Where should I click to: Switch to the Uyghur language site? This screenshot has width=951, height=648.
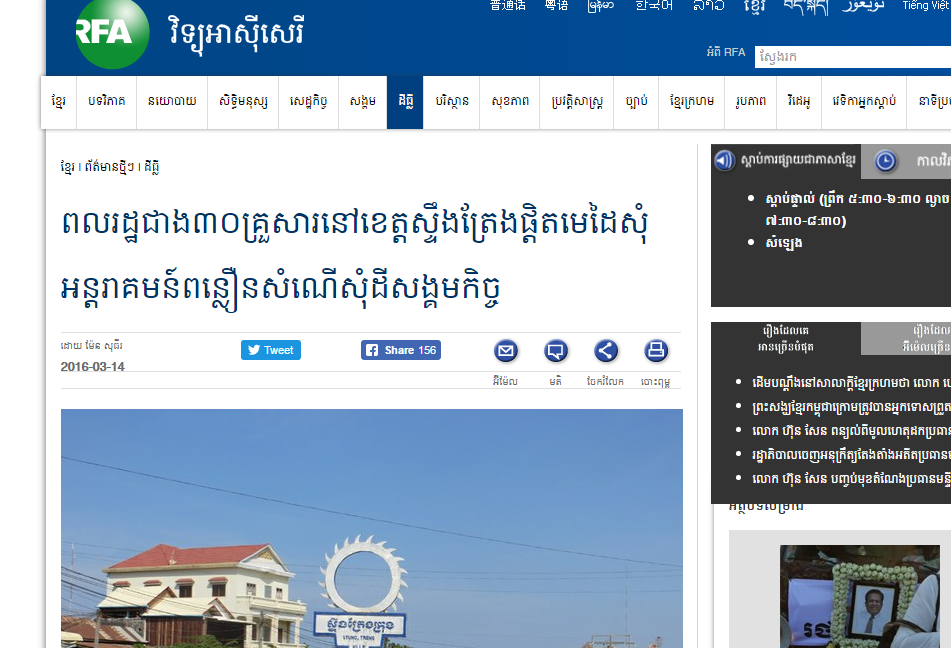pos(863,6)
